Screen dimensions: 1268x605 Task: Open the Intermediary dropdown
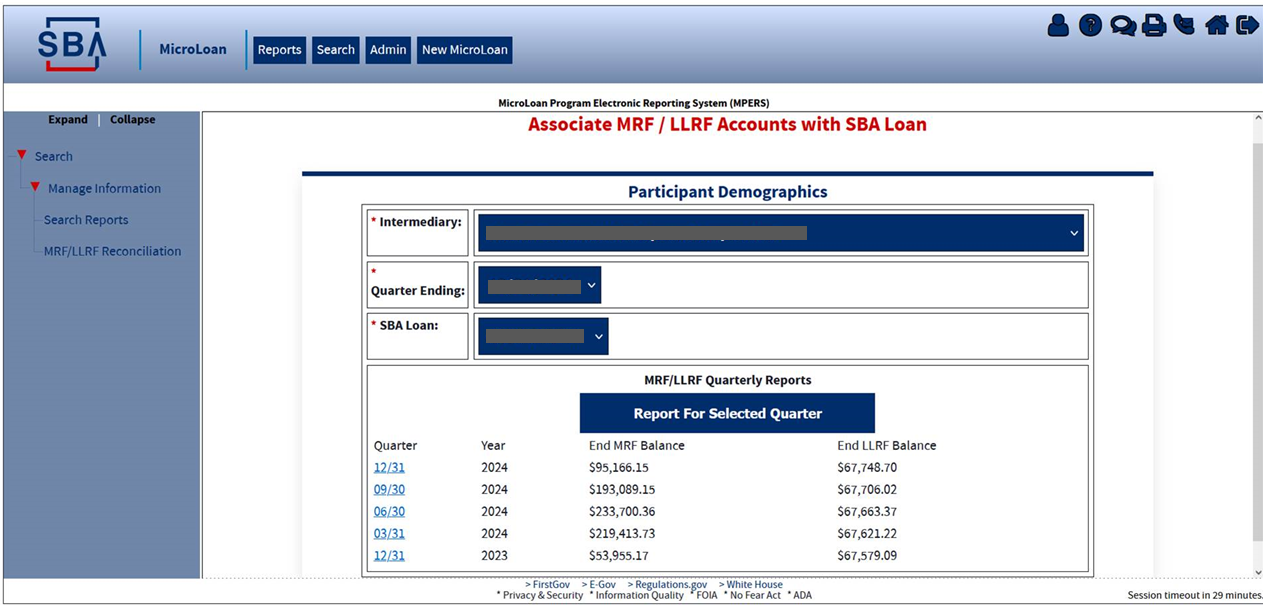coord(780,233)
